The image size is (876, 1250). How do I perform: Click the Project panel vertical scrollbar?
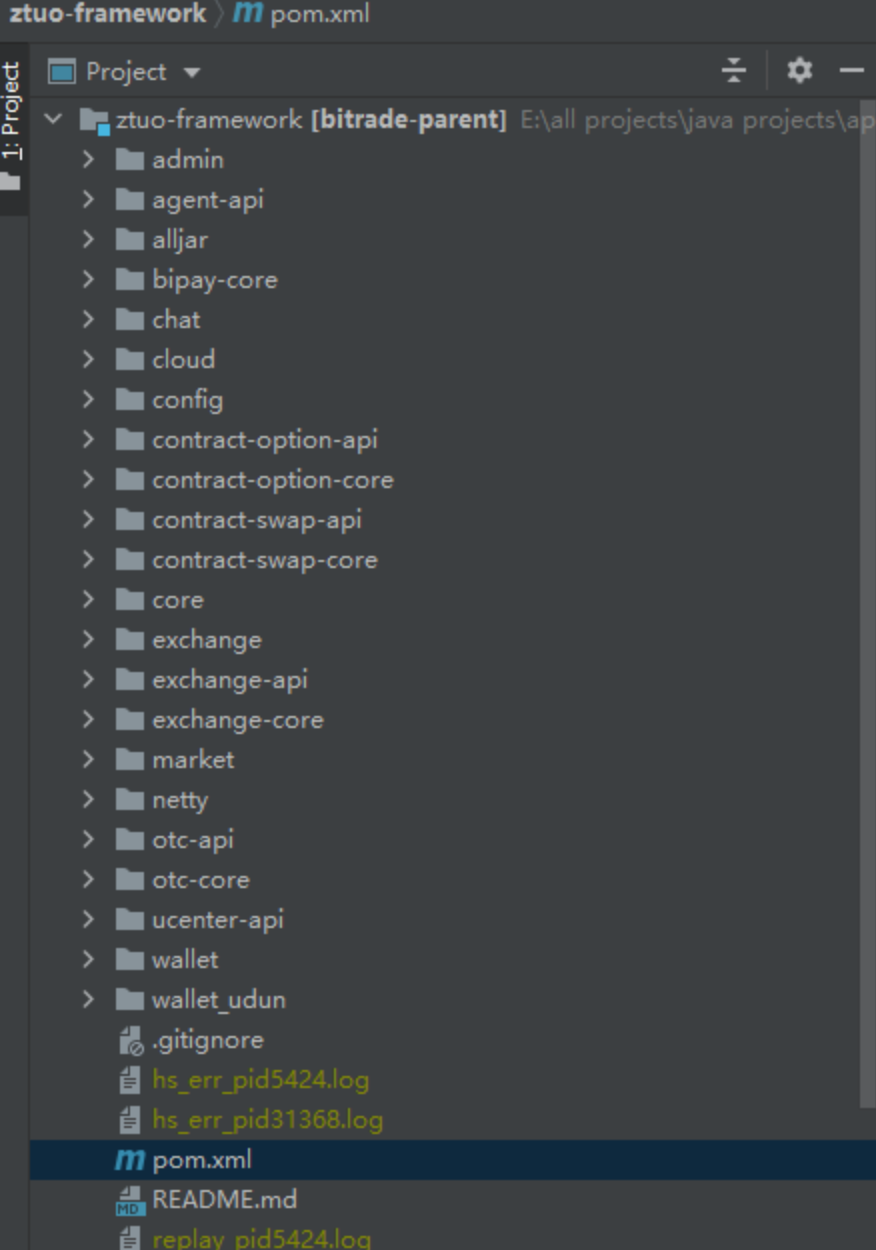(868, 600)
